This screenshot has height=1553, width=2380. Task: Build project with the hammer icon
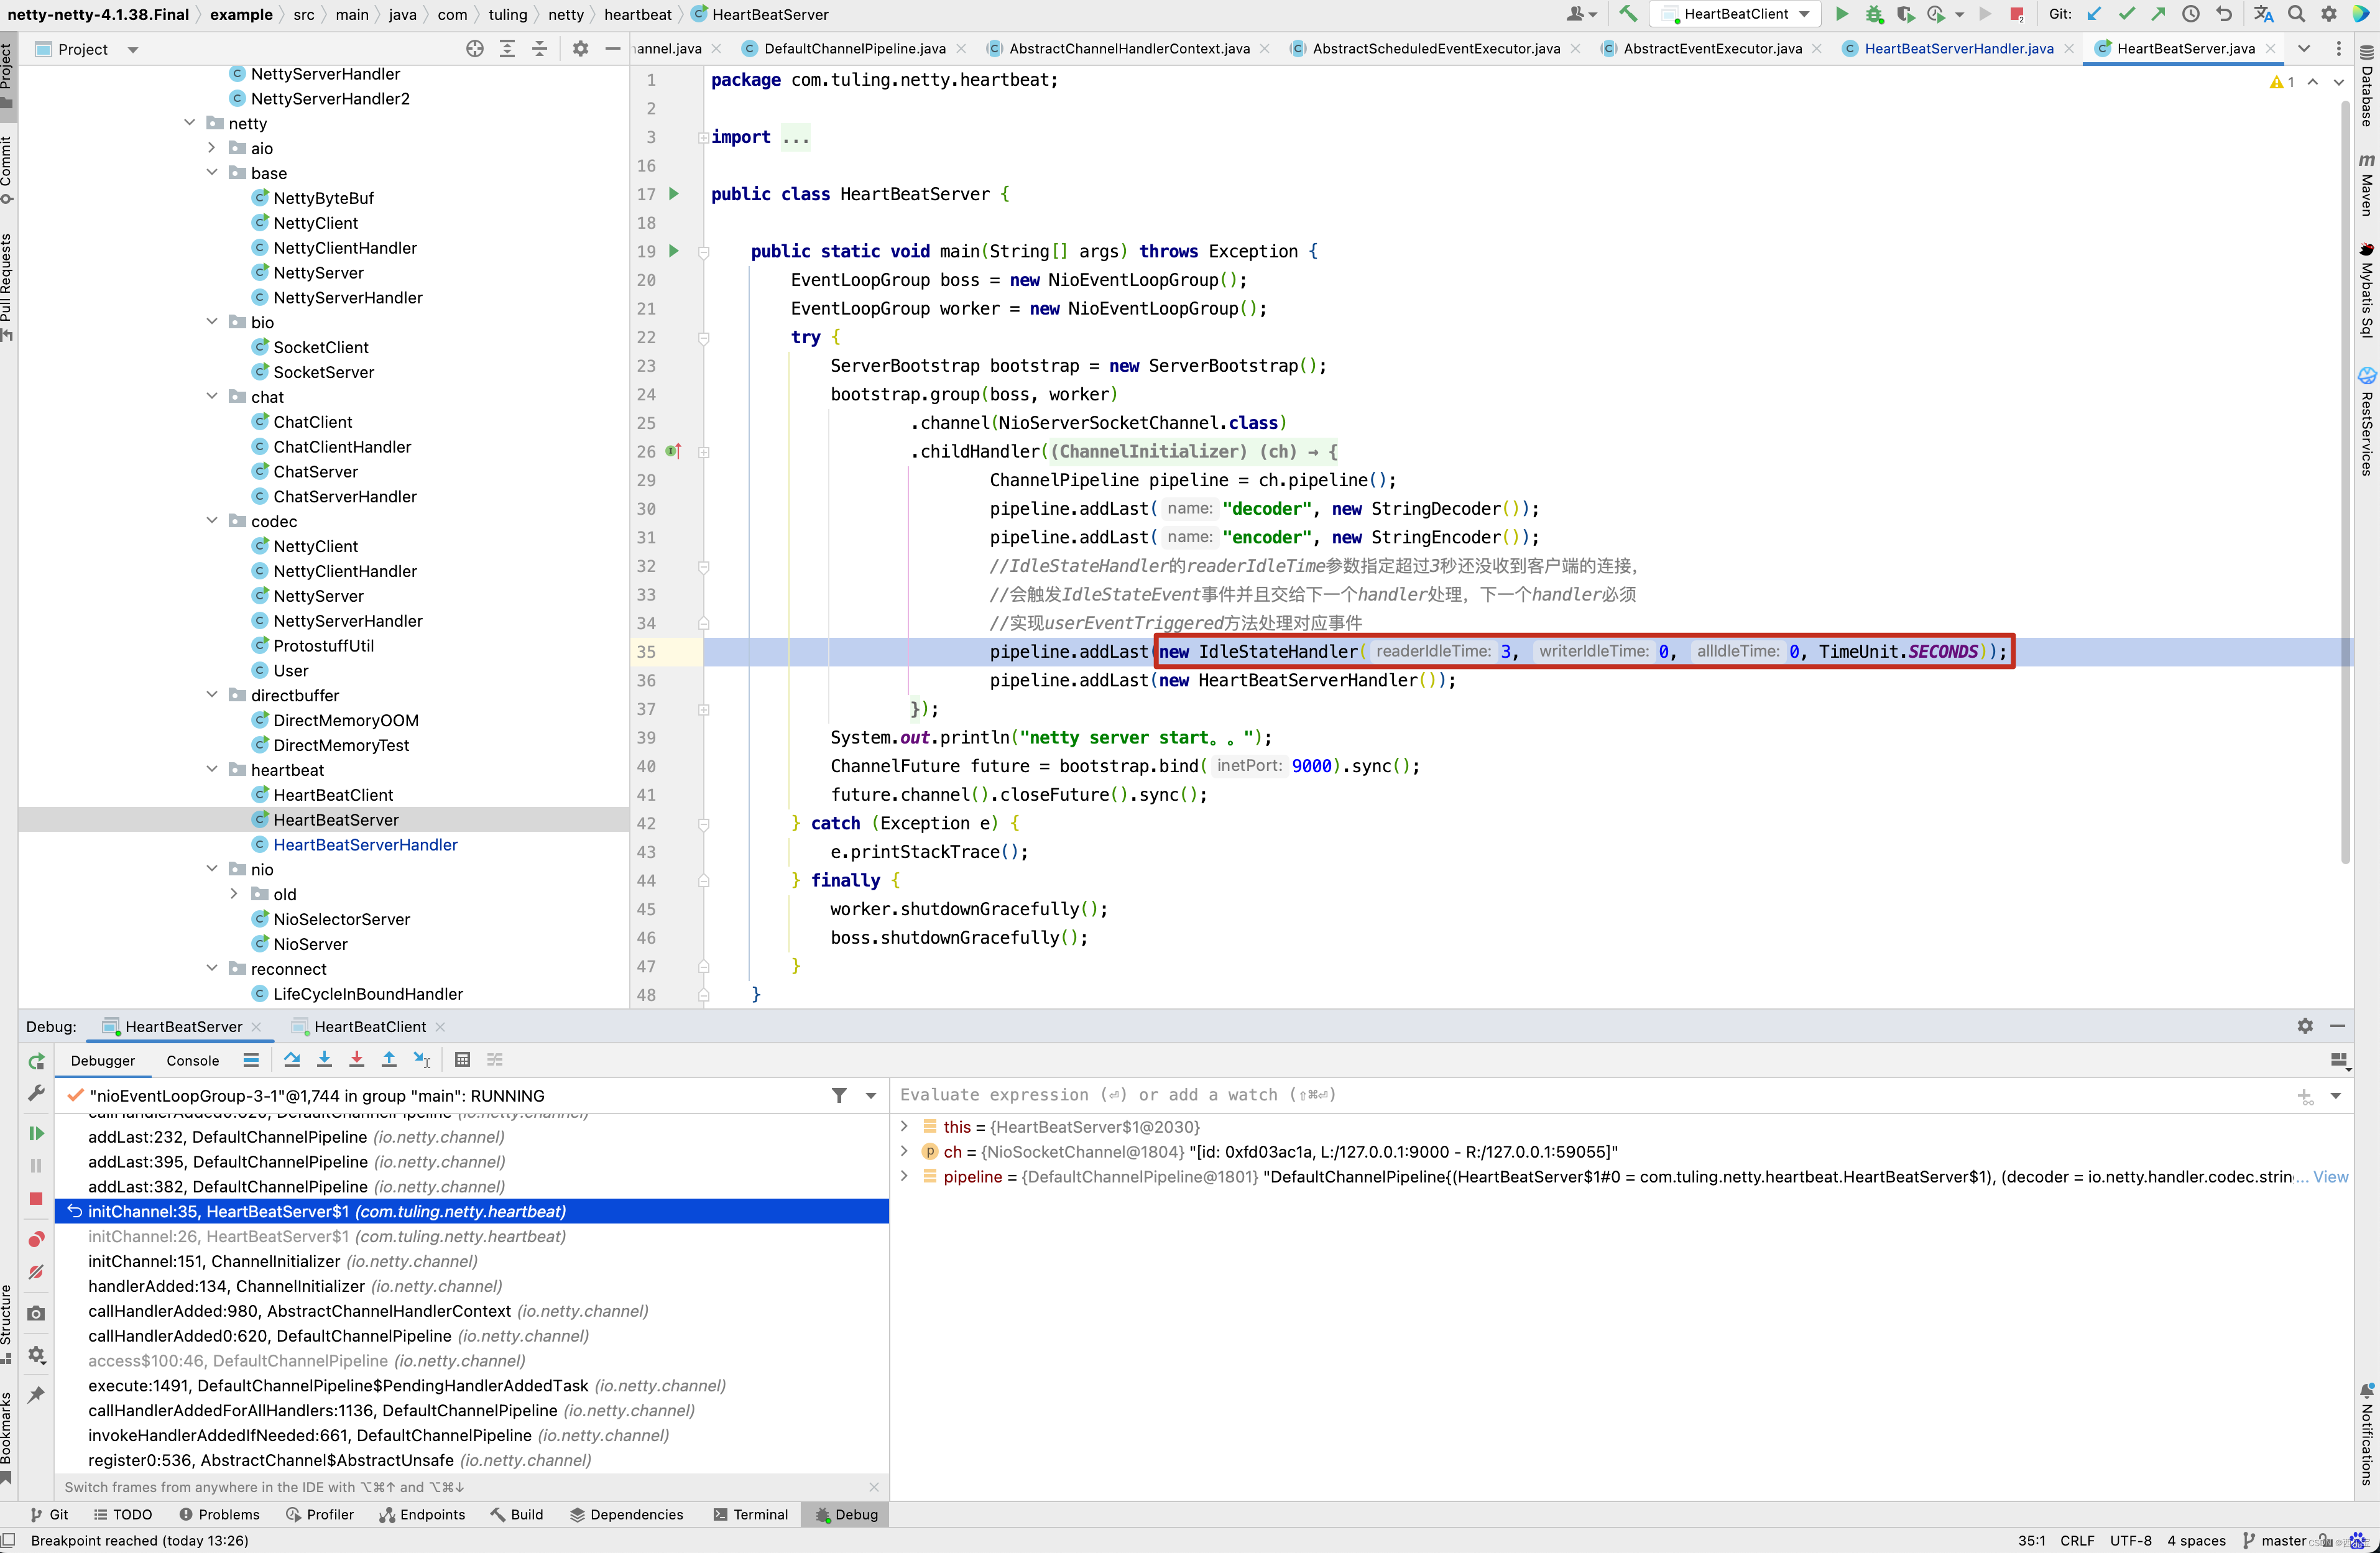(x=1628, y=14)
